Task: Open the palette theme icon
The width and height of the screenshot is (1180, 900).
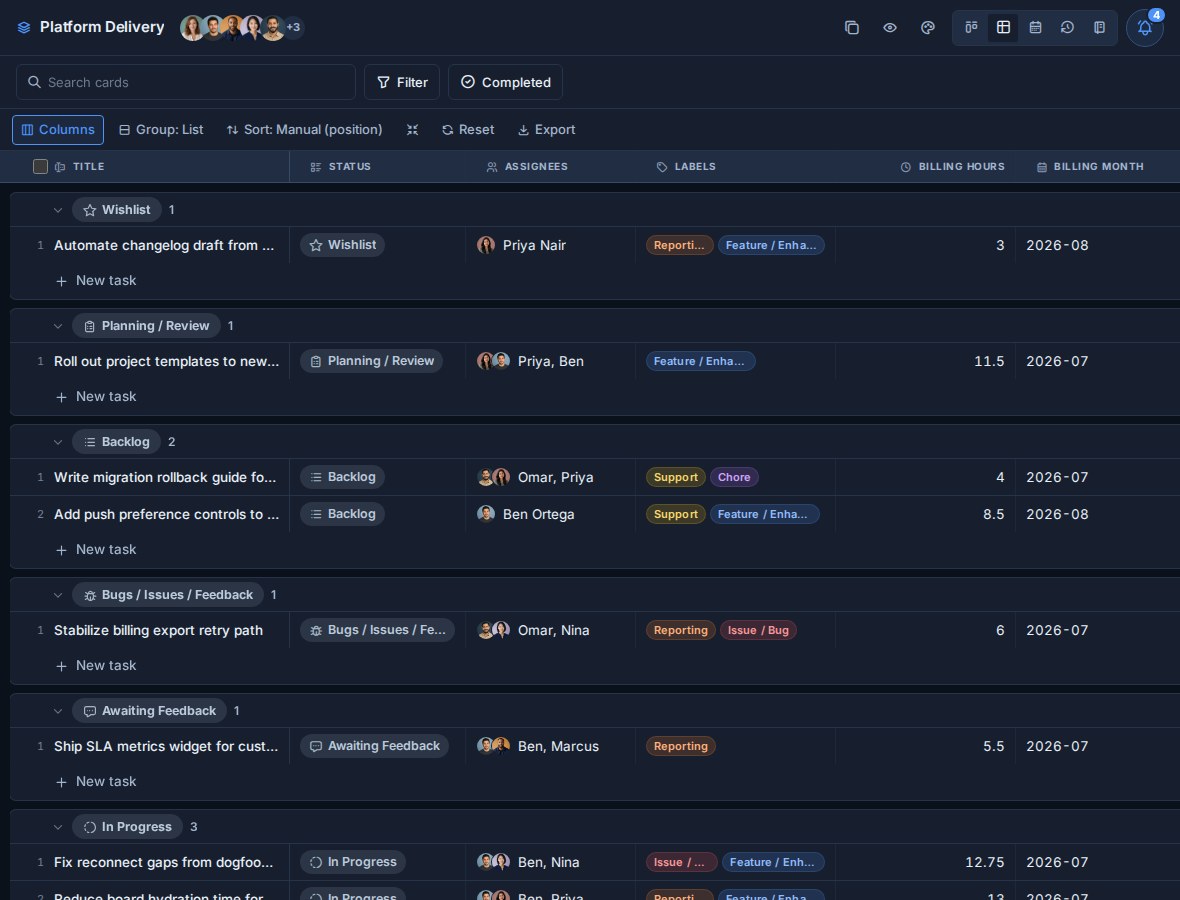Action: click(928, 28)
